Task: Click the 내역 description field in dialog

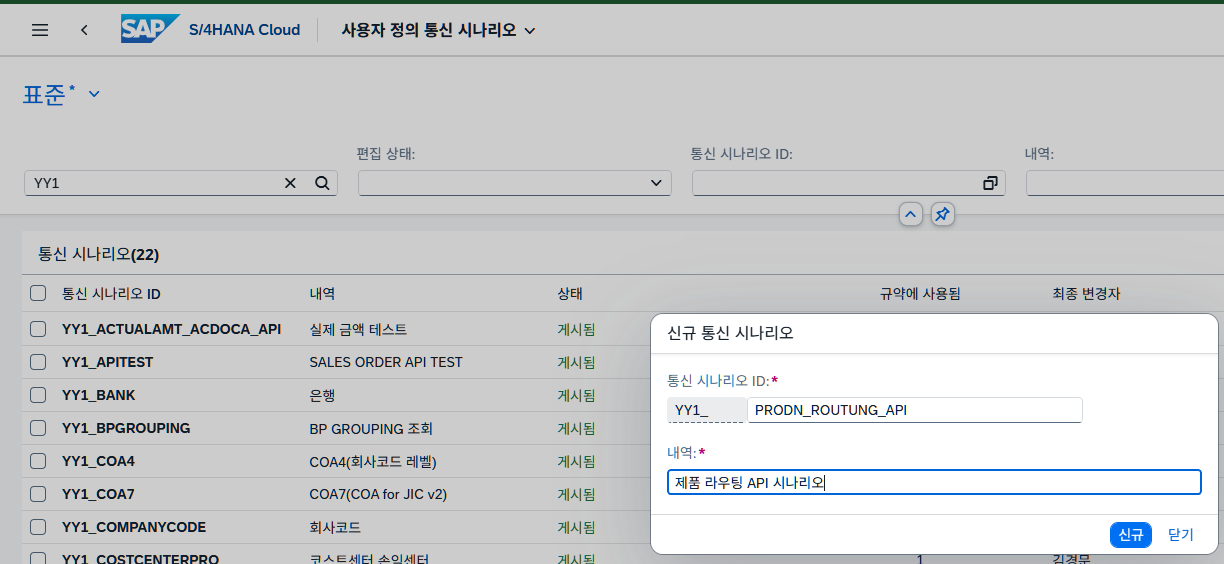Action: click(934, 482)
